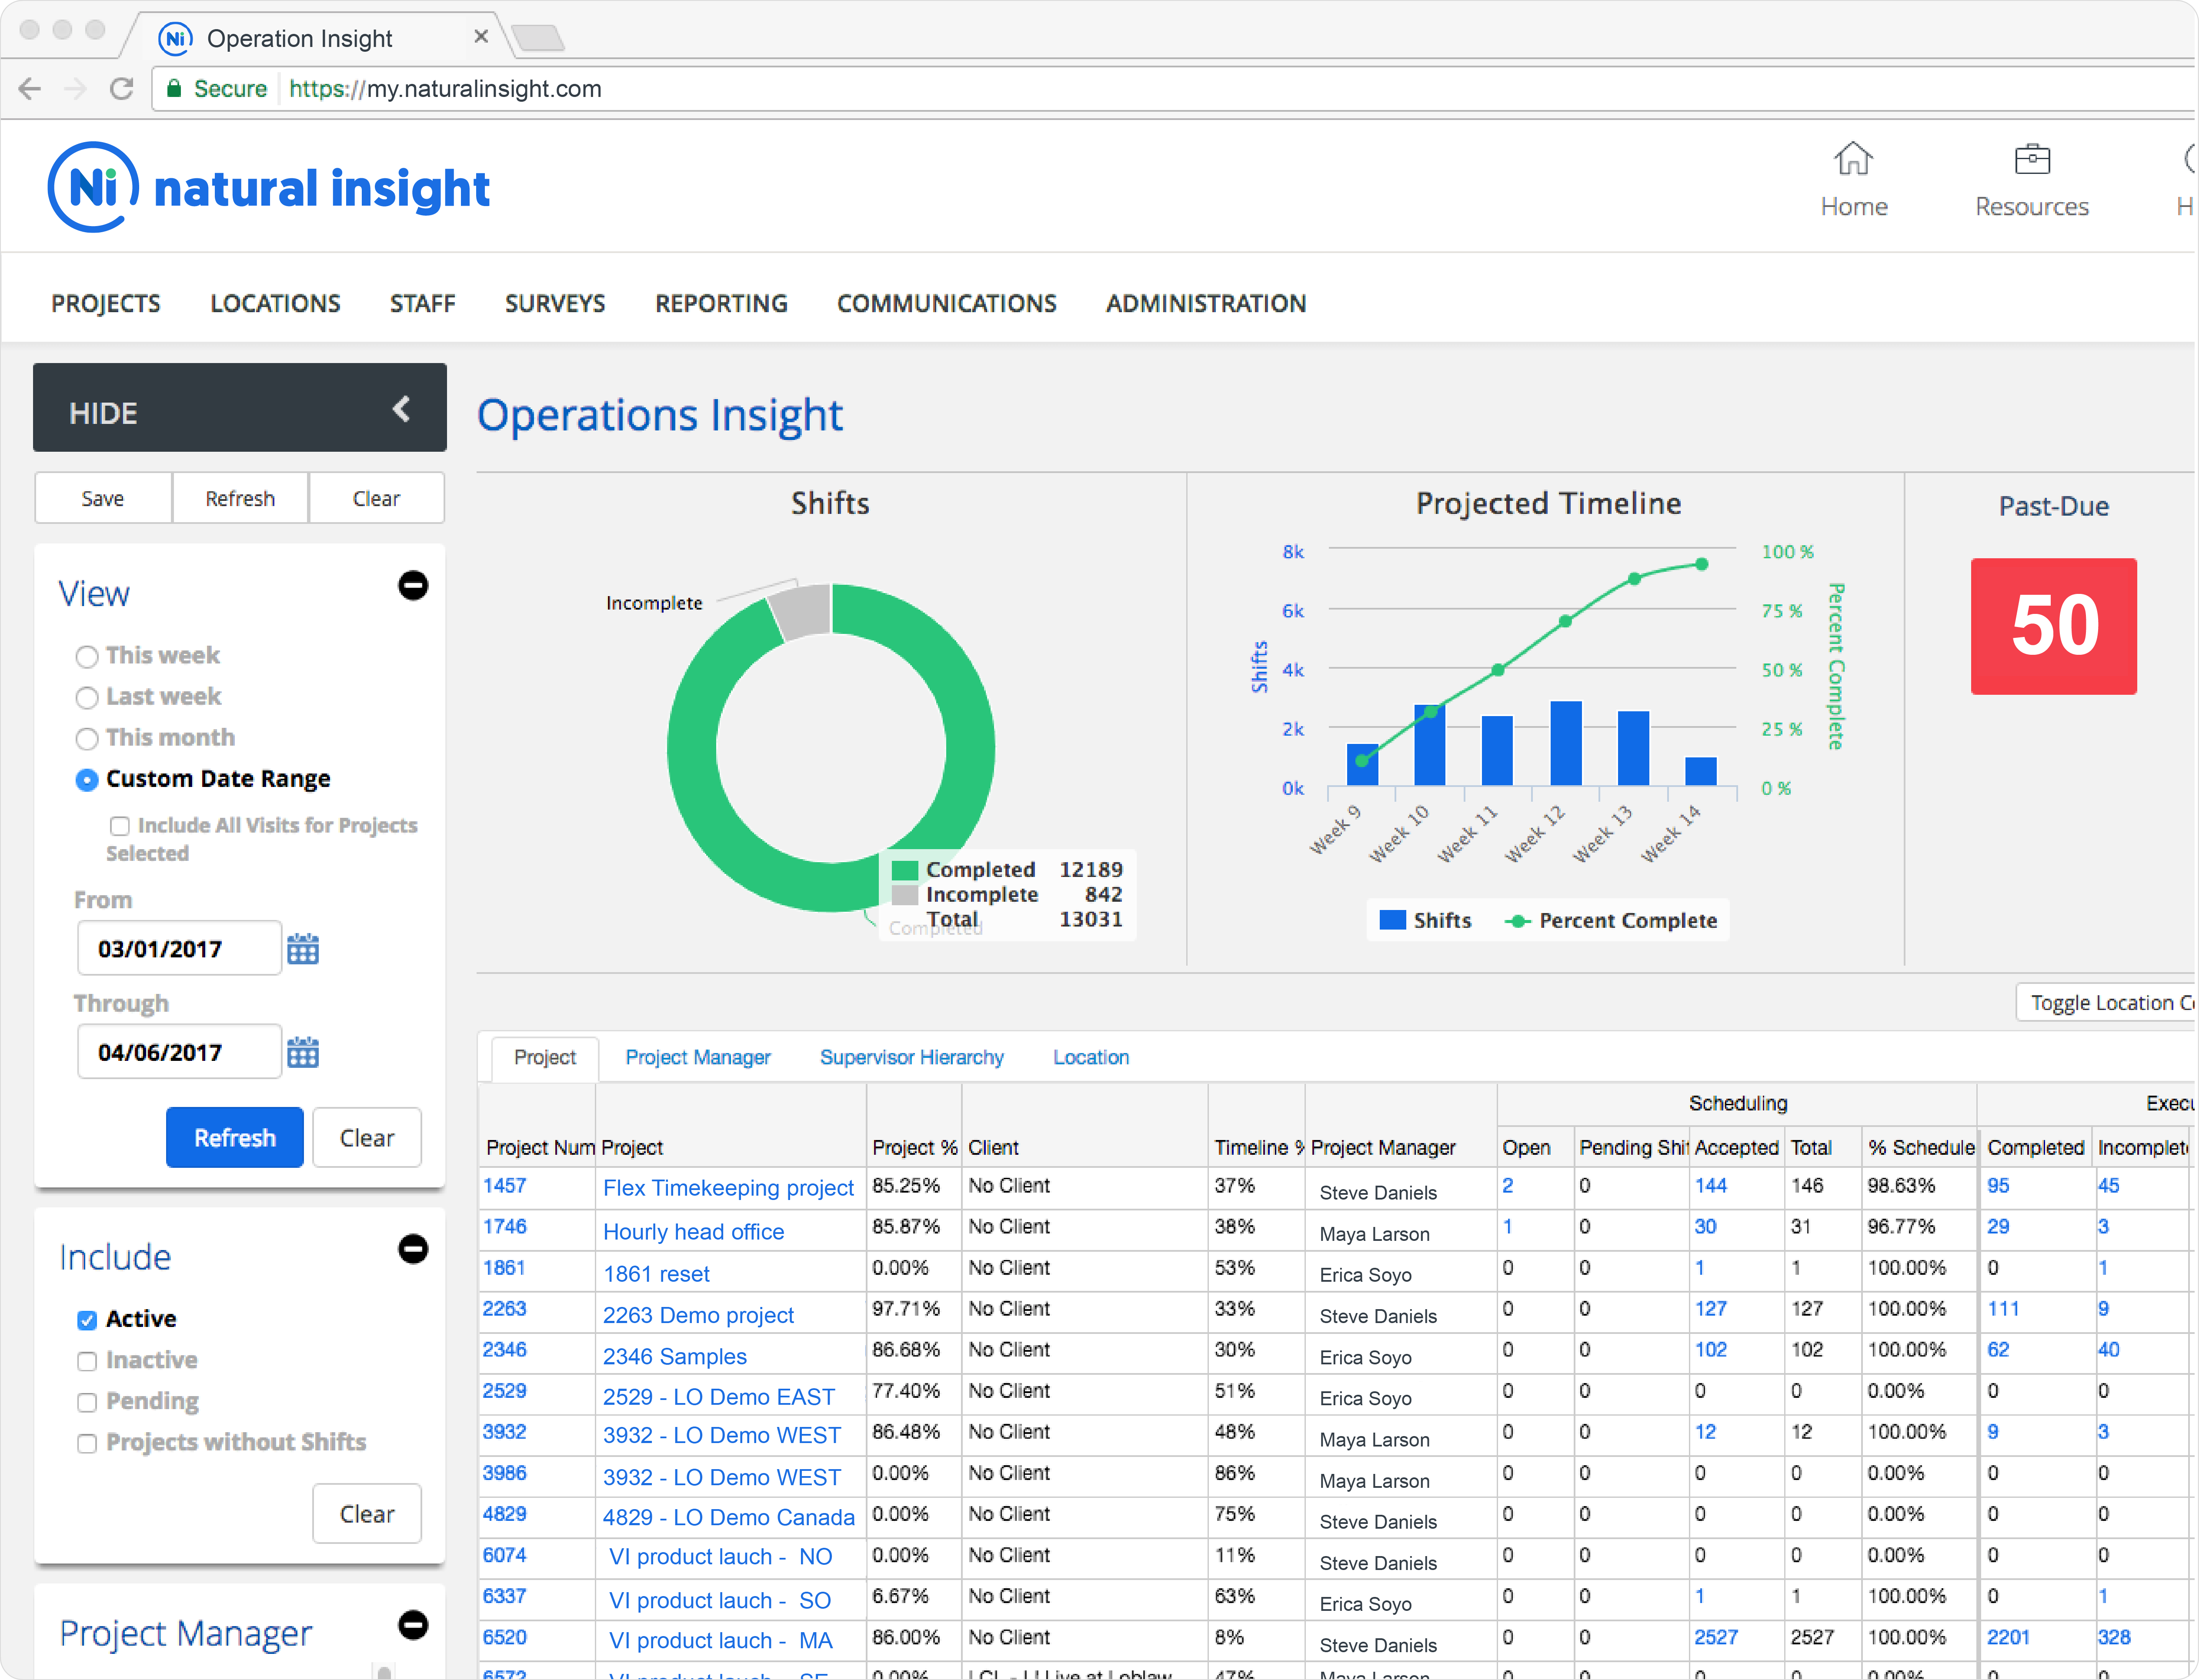Screen dimensions: 2199x1680
Task: Open the Reporting menu
Action: click(x=721, y=303)
